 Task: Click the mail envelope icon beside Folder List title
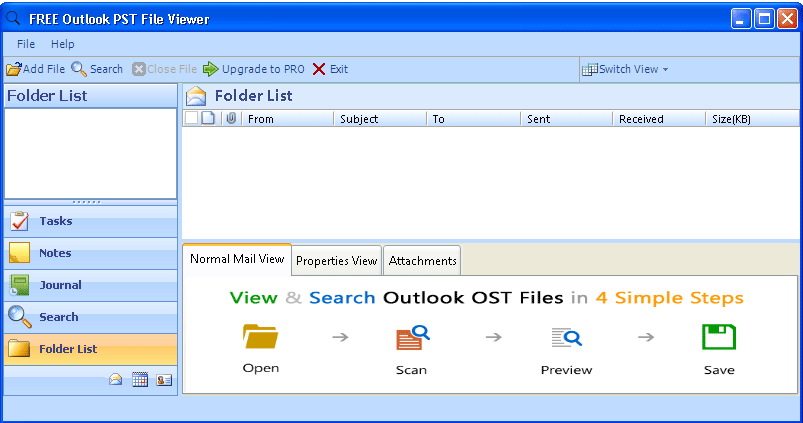196,96
